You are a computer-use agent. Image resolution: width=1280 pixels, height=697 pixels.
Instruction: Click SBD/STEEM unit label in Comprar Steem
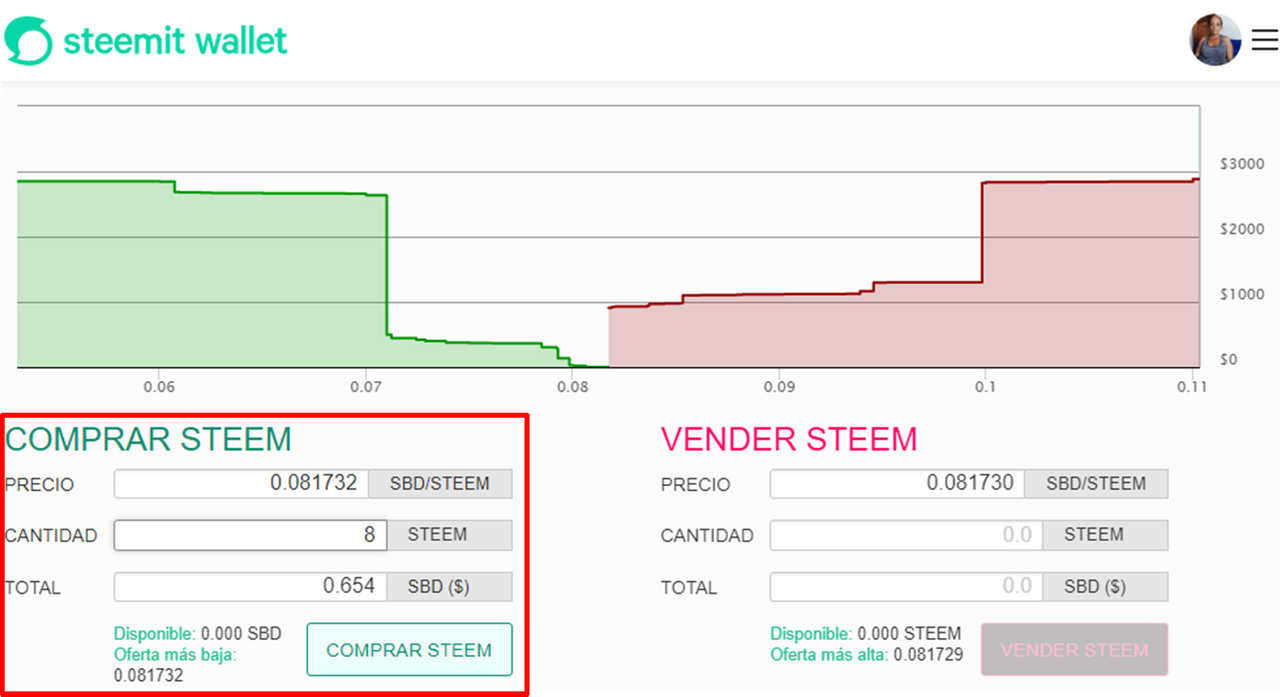(x=440, y=483)
